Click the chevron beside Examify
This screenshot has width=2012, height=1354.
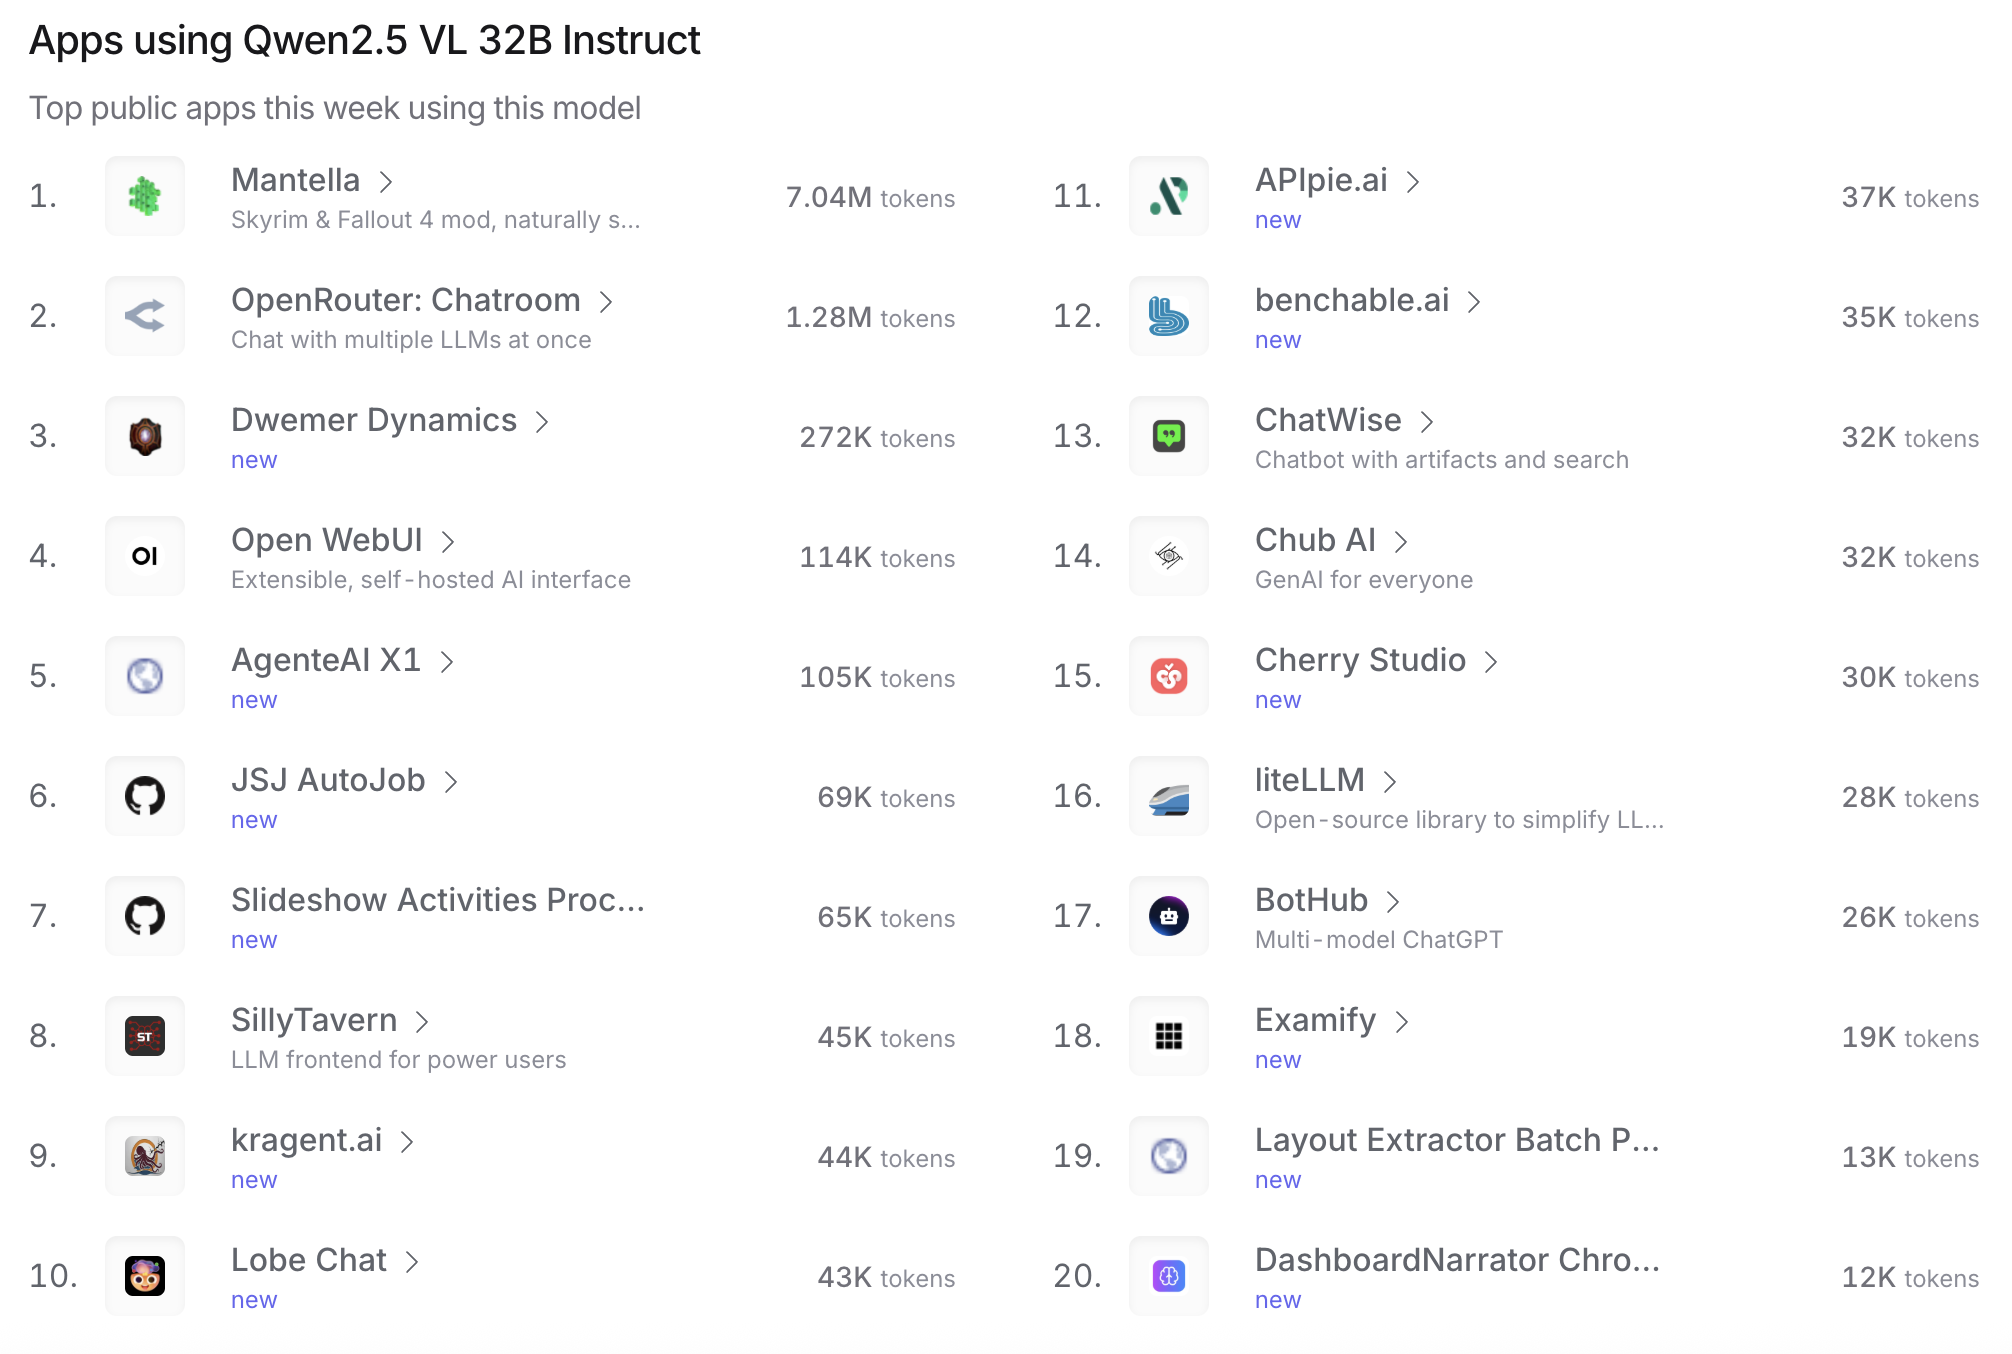pos(1402,1022)
